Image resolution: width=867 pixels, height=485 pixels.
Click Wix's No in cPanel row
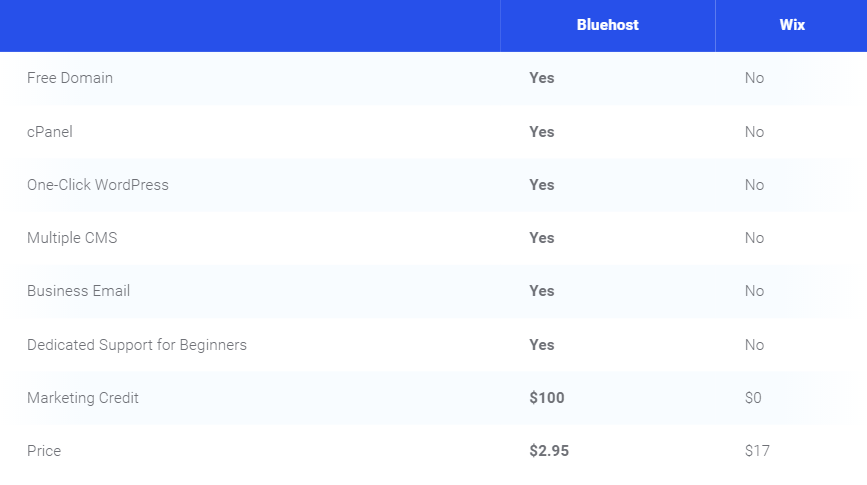click(x=754, y=132)
